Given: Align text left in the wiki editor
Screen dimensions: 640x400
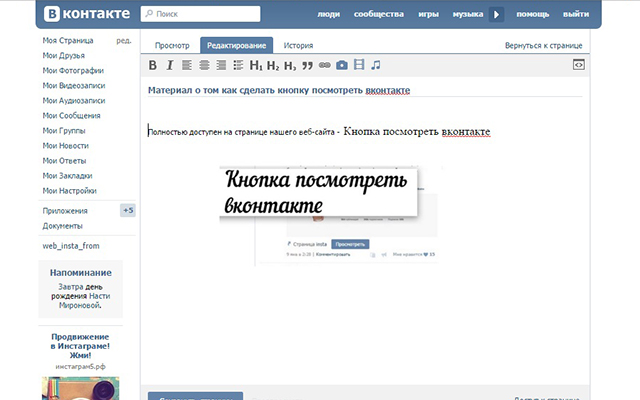Looking at the screenshot, I should pyautogui.click(x=187, y=65).
